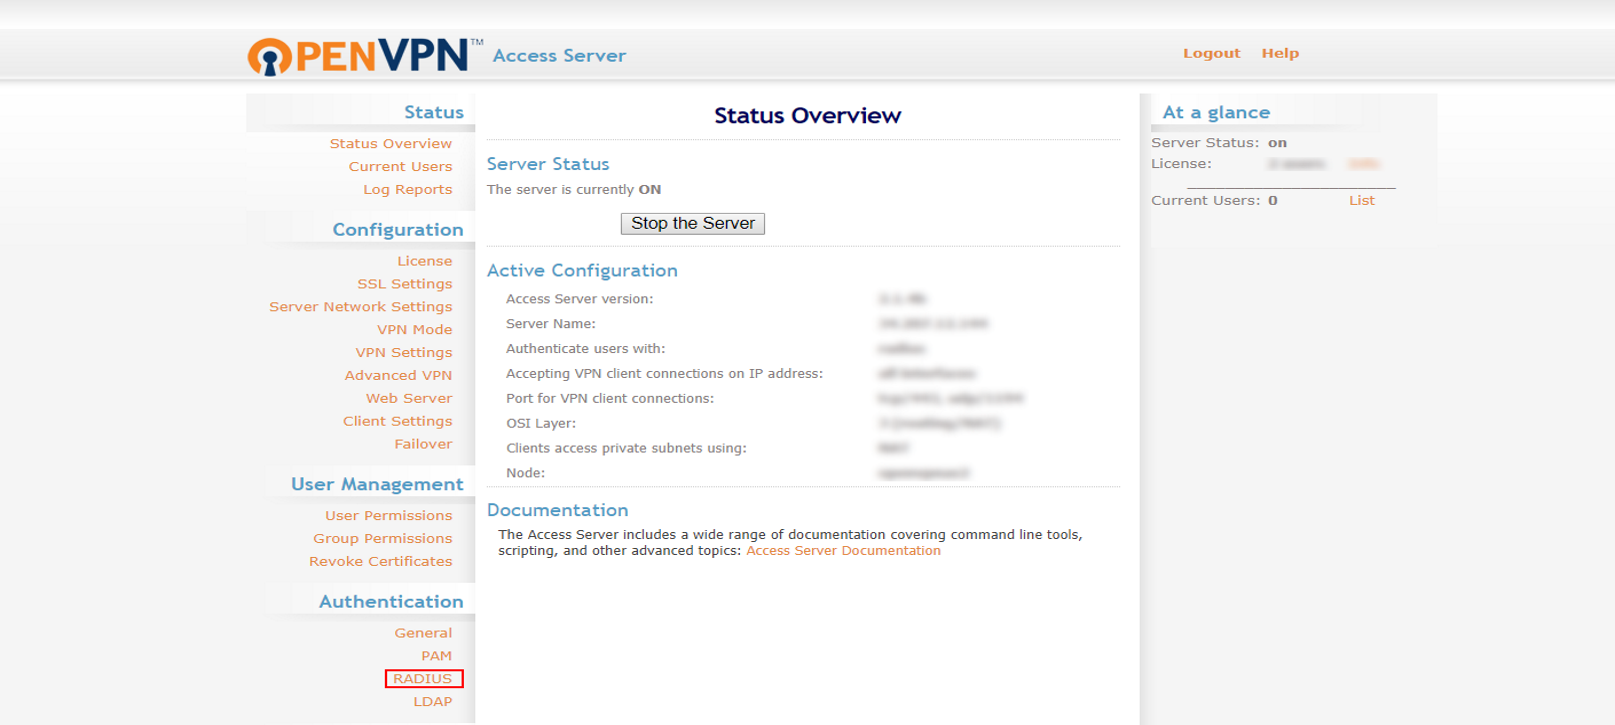The width and height of the screenshot is (1615, 725).
Task: Navigate to Server Network Settings
Action: pyautogui.click(x=361, y=307)
